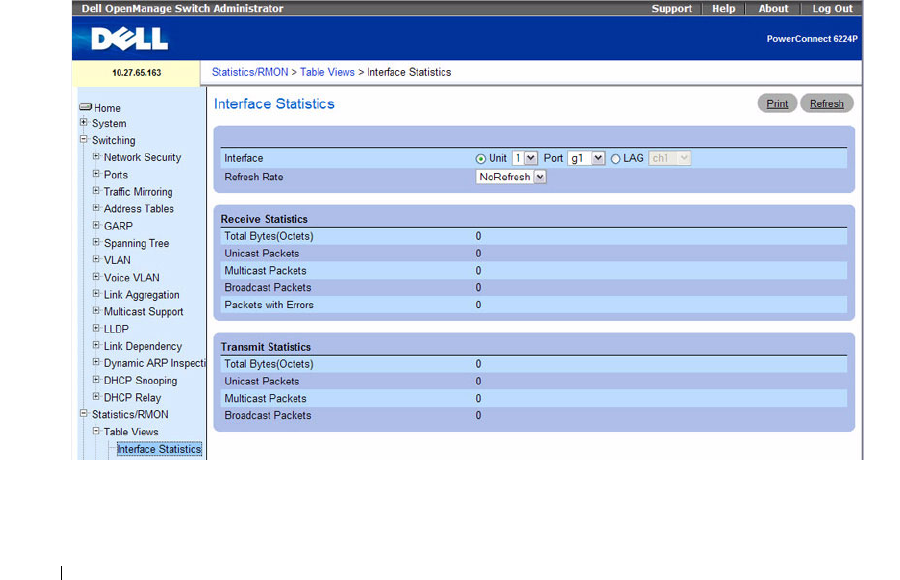Image resolution: width=900 pixels, height=580 pixels.
Task: Expand the Voice VLAN node
Action: point(96,276)
